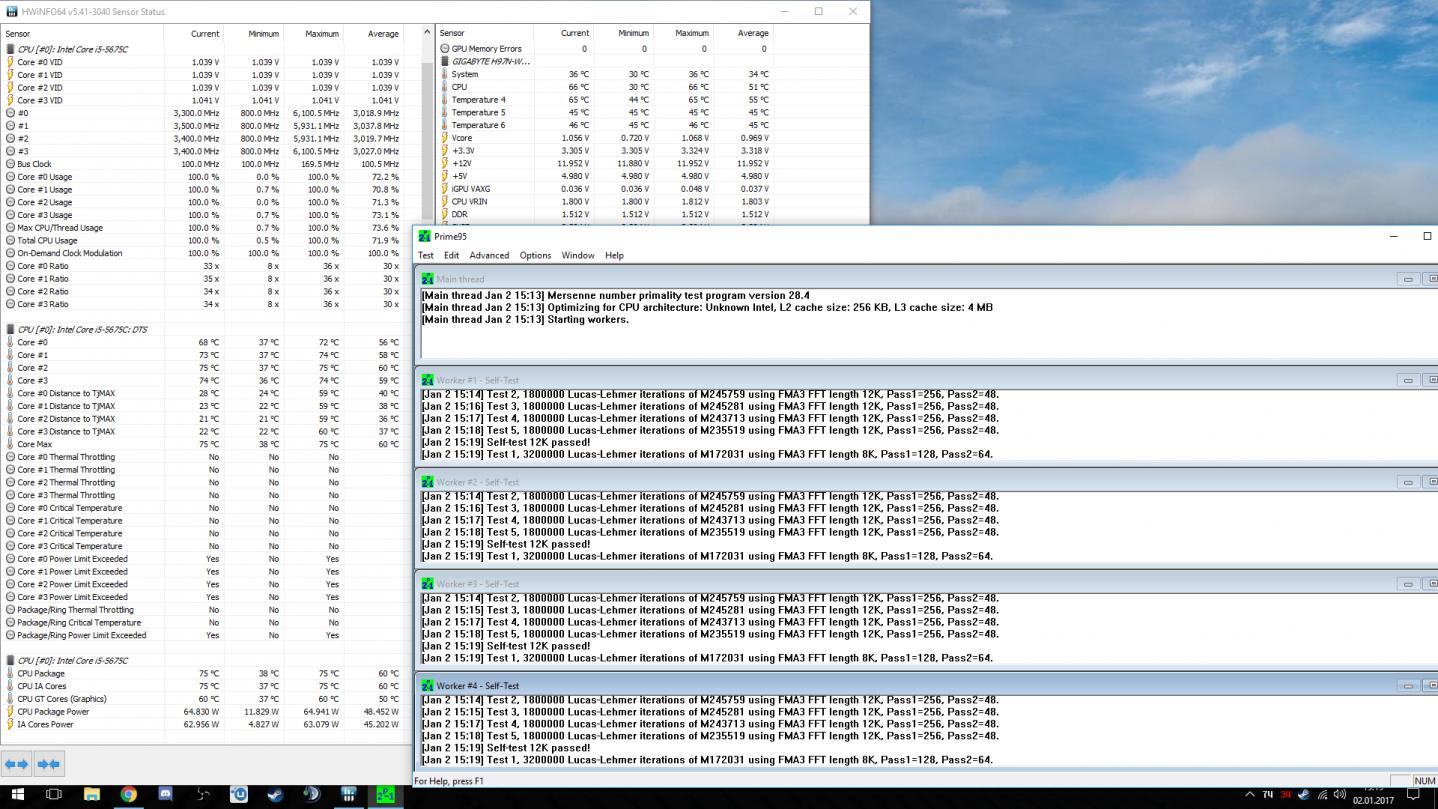Select the GPU Memory Errors row
Image resolution: width=1438 pixels, height=809 pixels.
(605, 48)
